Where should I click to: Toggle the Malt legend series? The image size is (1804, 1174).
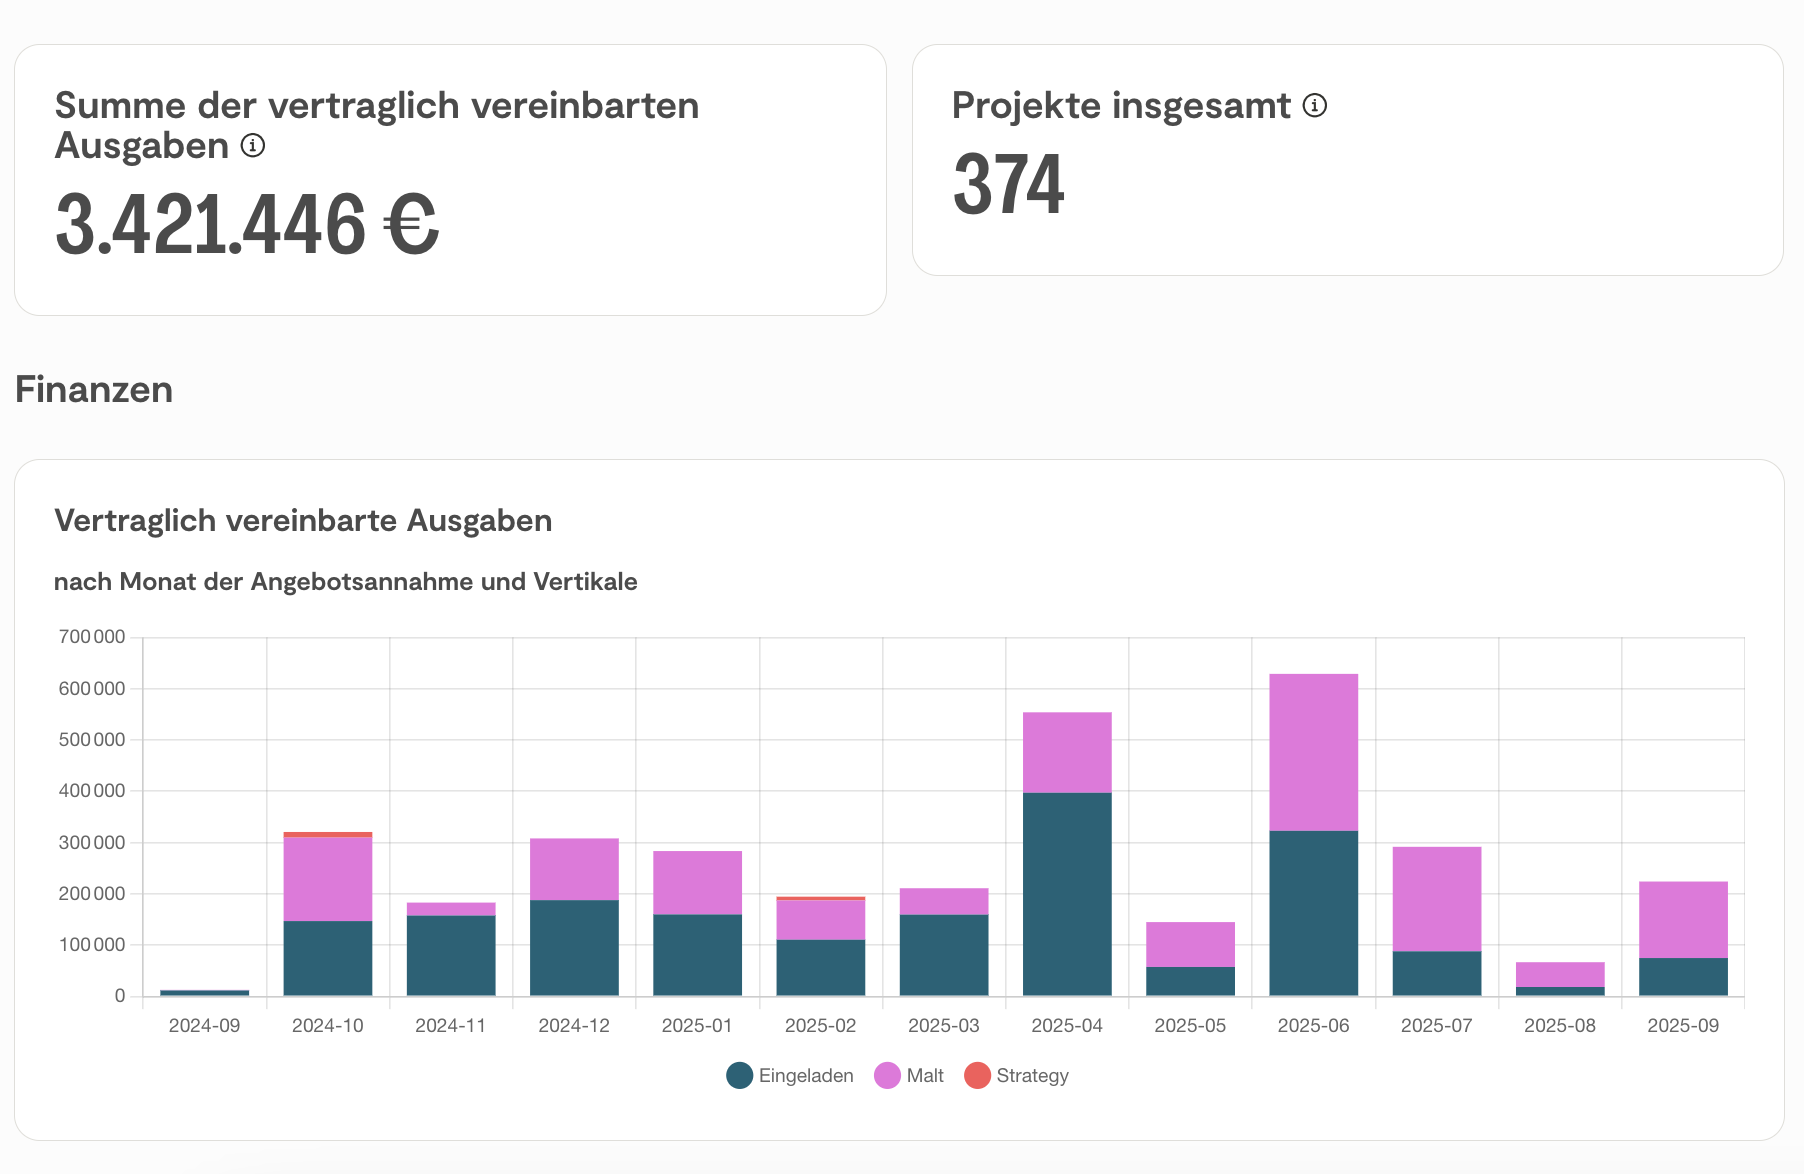pos(924,1076)
